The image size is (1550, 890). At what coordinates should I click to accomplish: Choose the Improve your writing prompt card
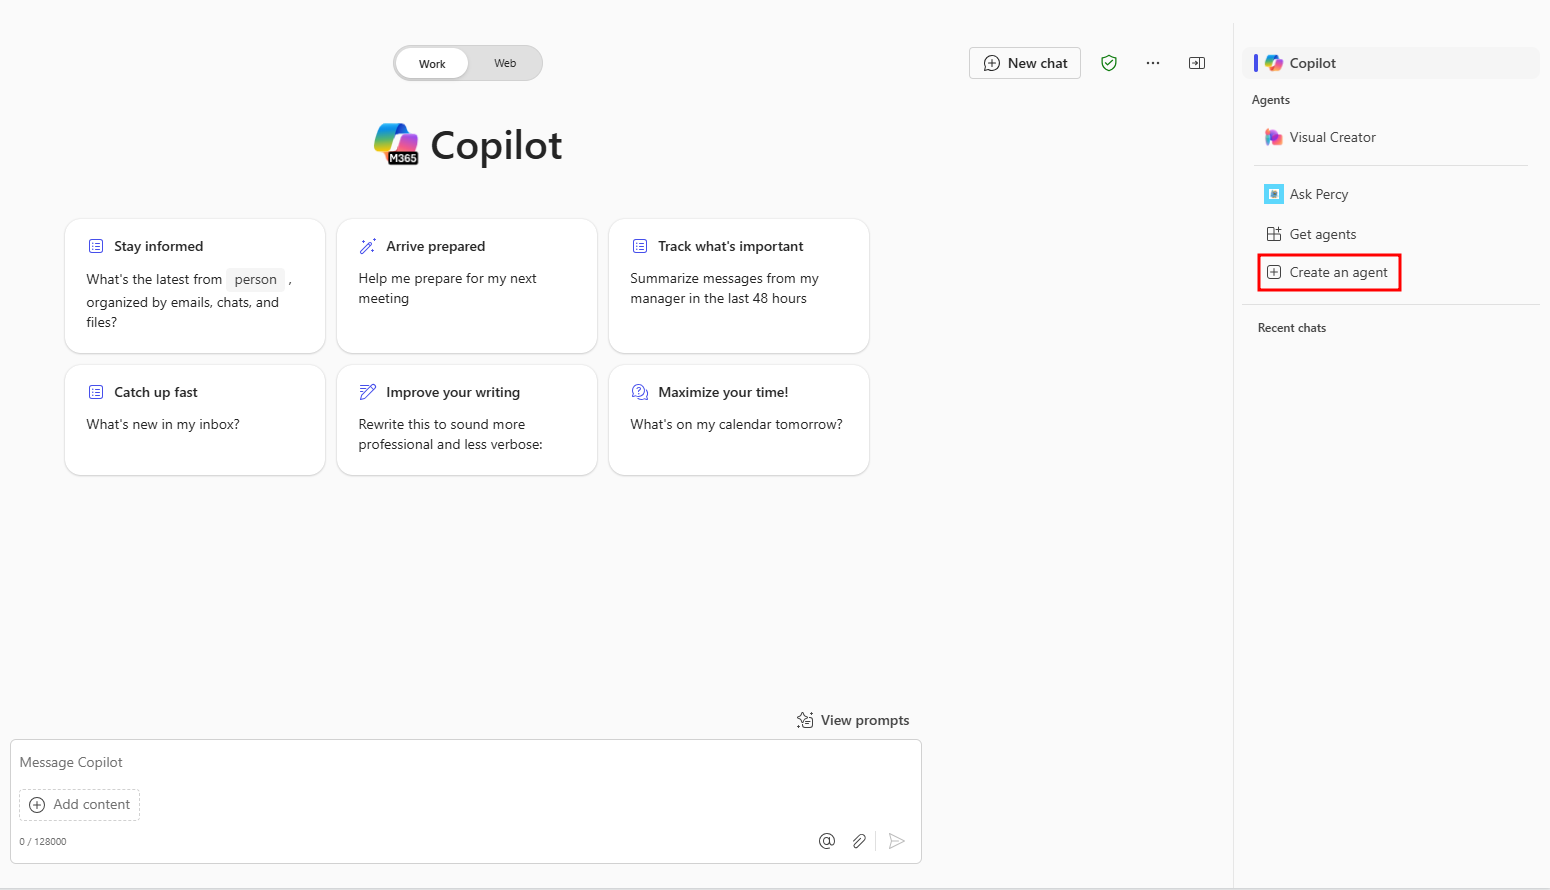pyautogui.click(x=467, y=420)
